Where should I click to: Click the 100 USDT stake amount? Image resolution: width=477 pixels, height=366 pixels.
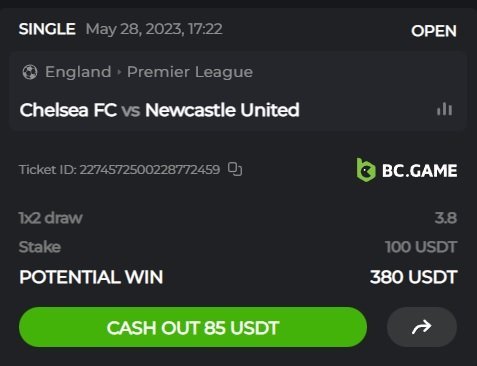point(421,247)
